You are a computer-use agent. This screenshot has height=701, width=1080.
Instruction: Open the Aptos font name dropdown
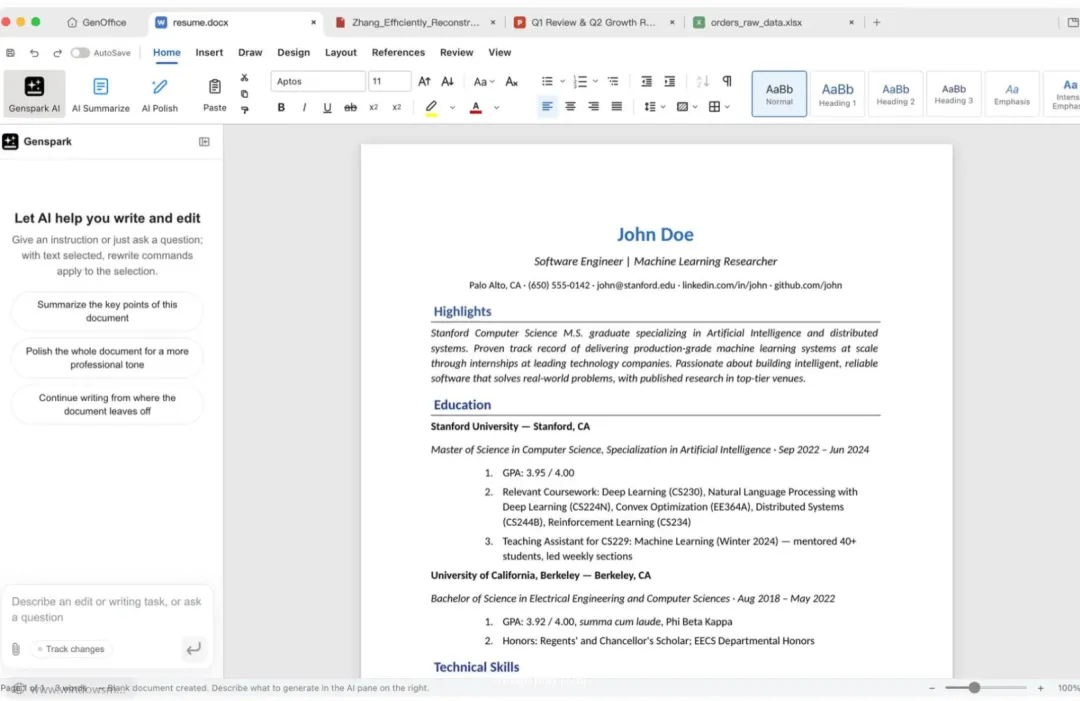tap(318, 81)
